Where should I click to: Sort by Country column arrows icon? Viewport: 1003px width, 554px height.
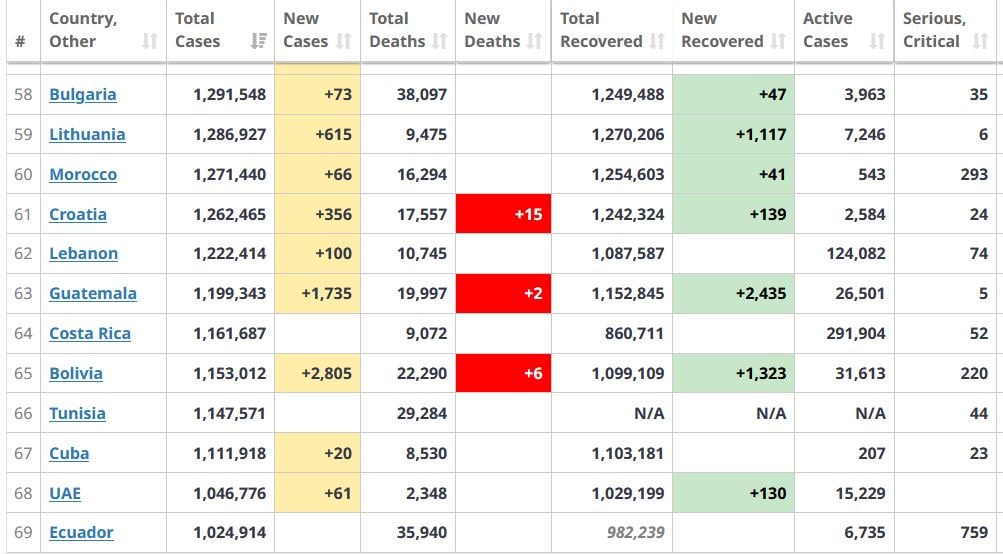[149, 42]
